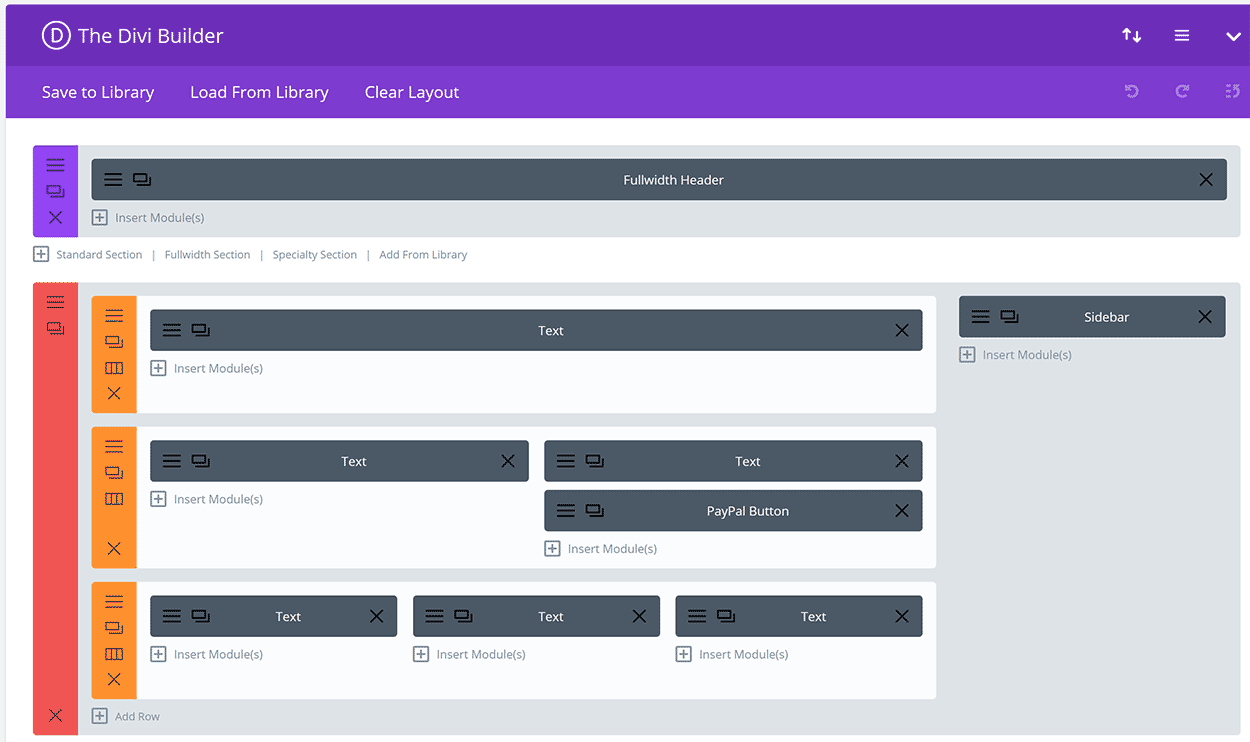Viewport: 1250px width, 742px height.
Task: Select the Fullwidth Header module label
Action: (x=673, y=180)
